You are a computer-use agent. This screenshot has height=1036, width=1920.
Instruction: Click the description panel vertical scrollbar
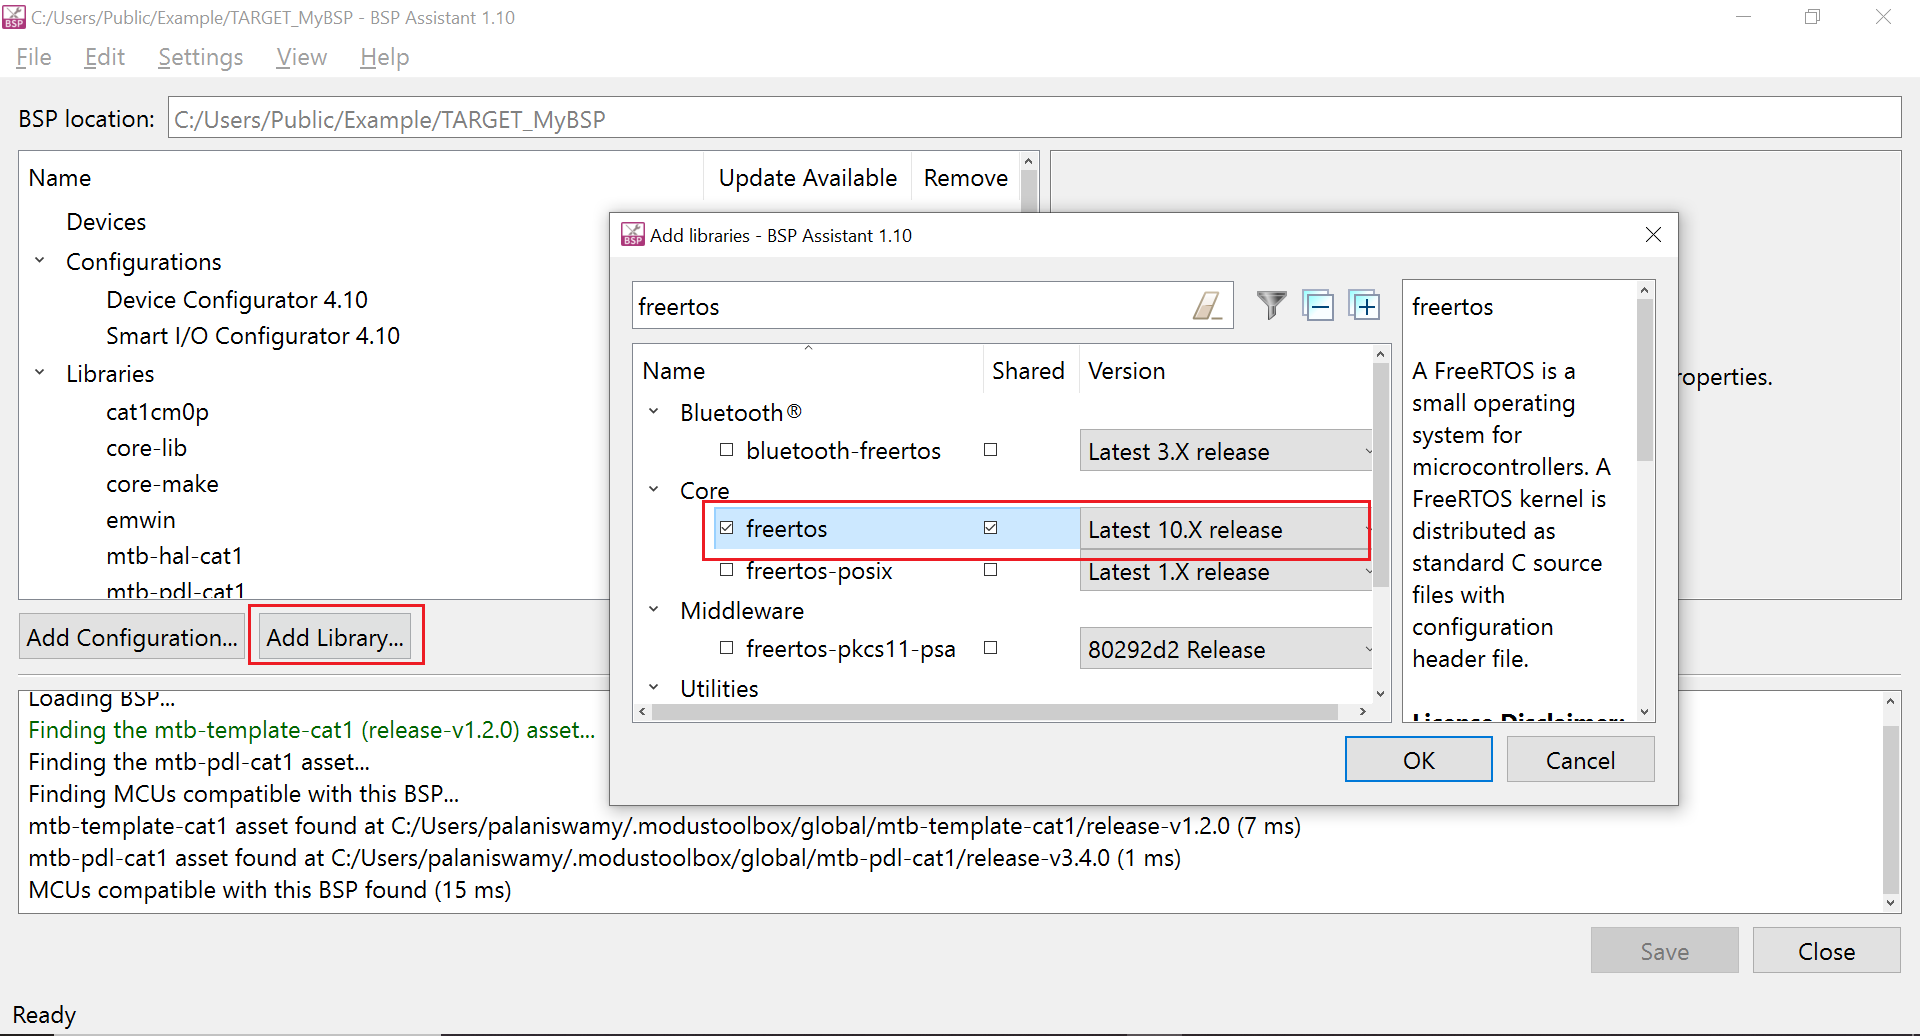(x=1644, y=380)
